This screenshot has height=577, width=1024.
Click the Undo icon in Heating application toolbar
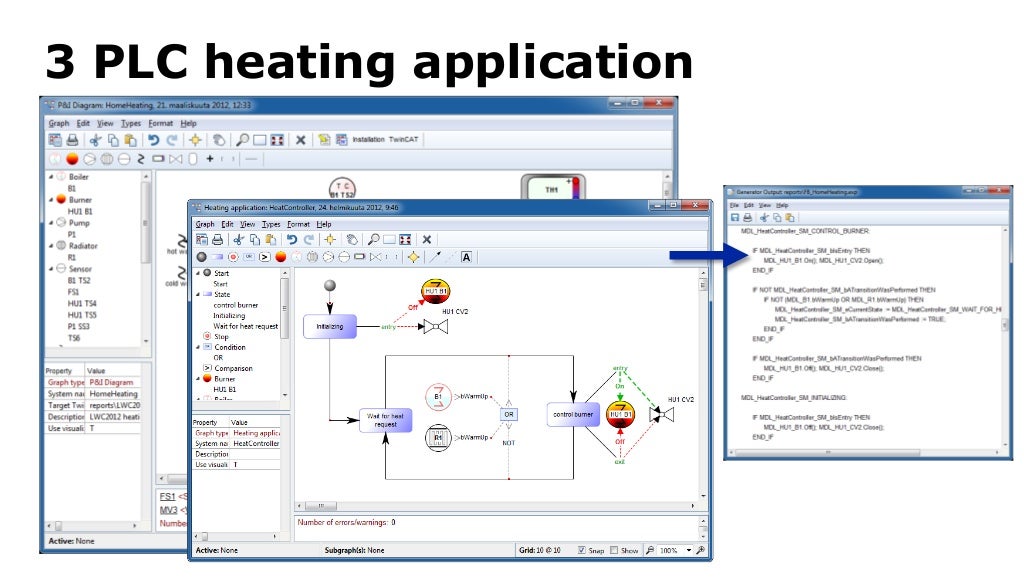coord(293,240)
